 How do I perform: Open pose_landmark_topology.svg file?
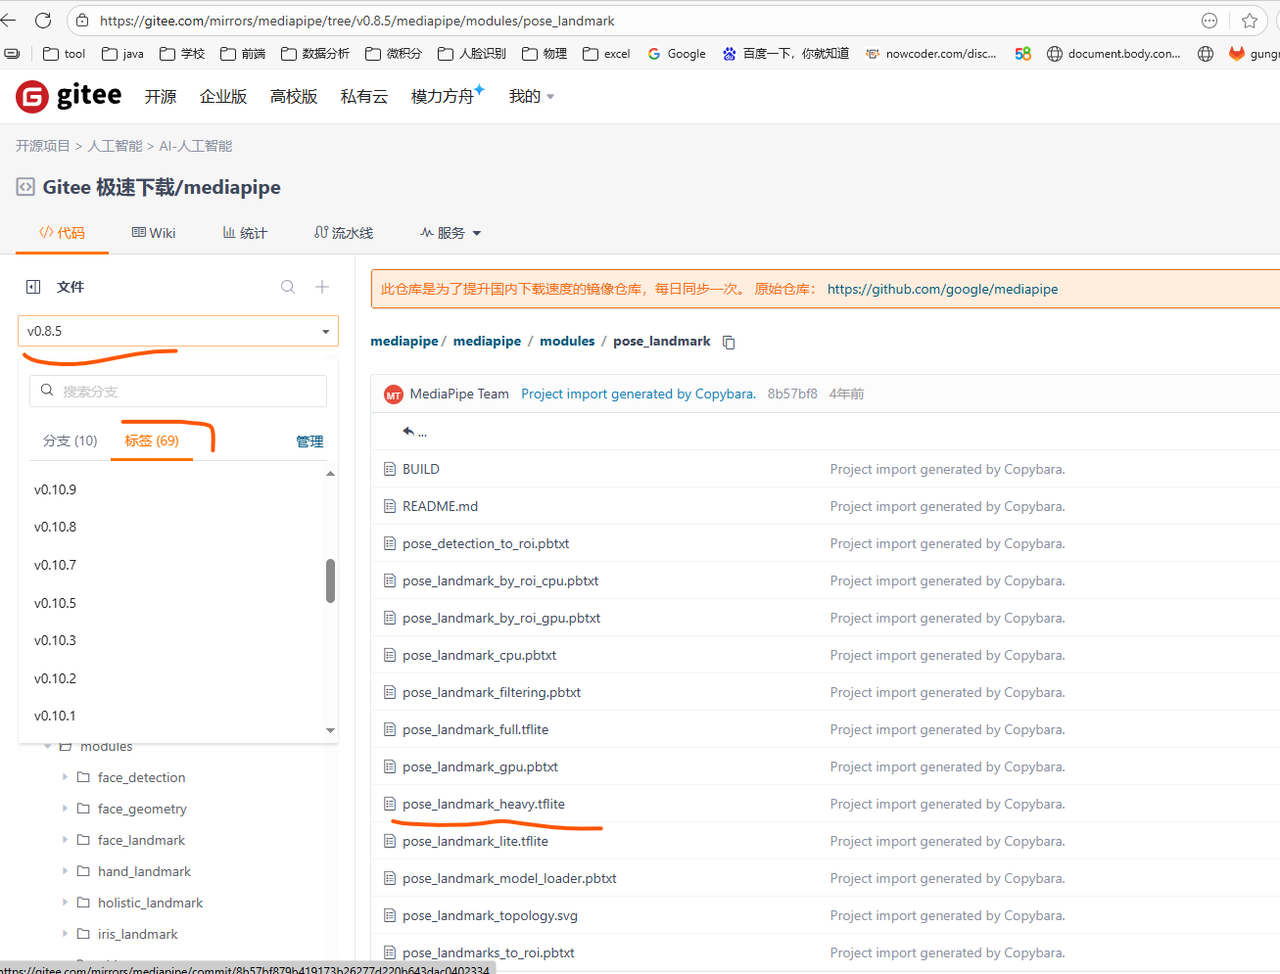tap(490, 916)
